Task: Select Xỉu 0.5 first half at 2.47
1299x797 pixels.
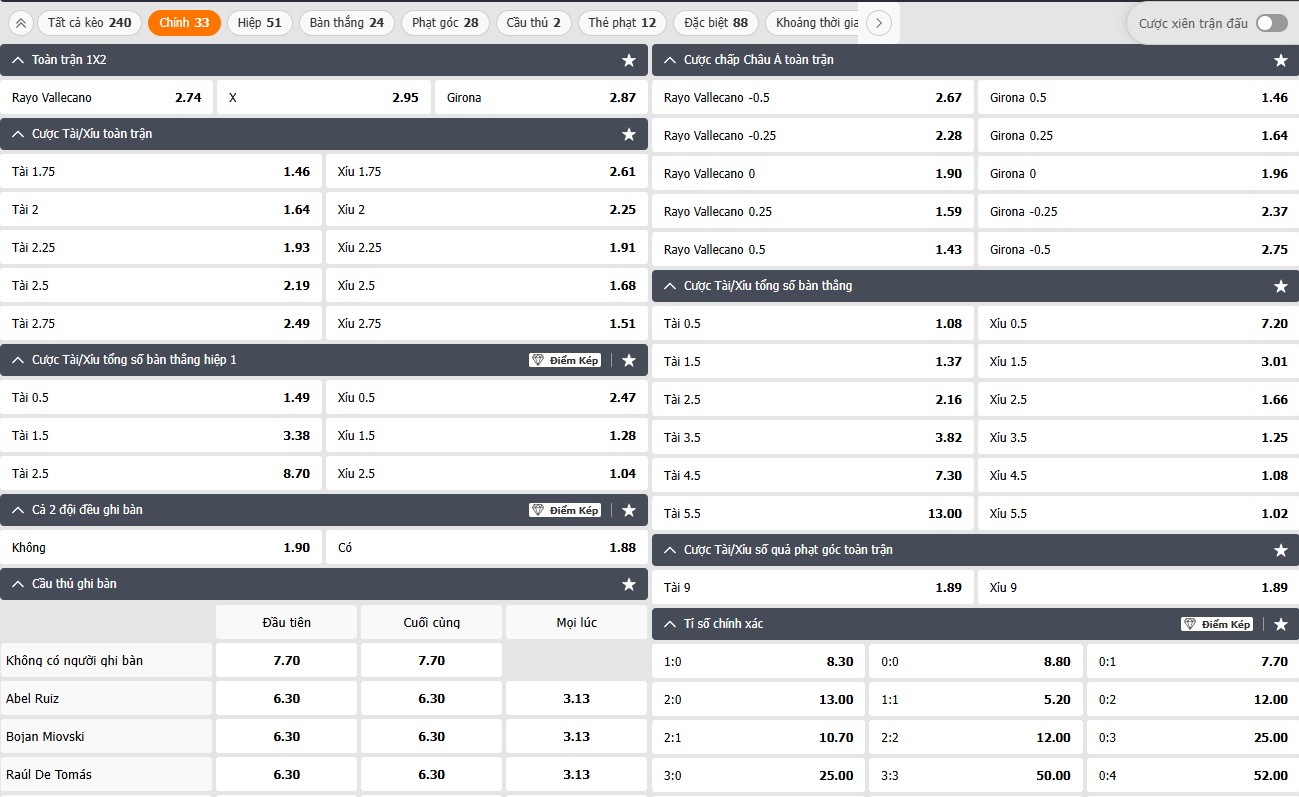Action: click(x=487, y=398)
